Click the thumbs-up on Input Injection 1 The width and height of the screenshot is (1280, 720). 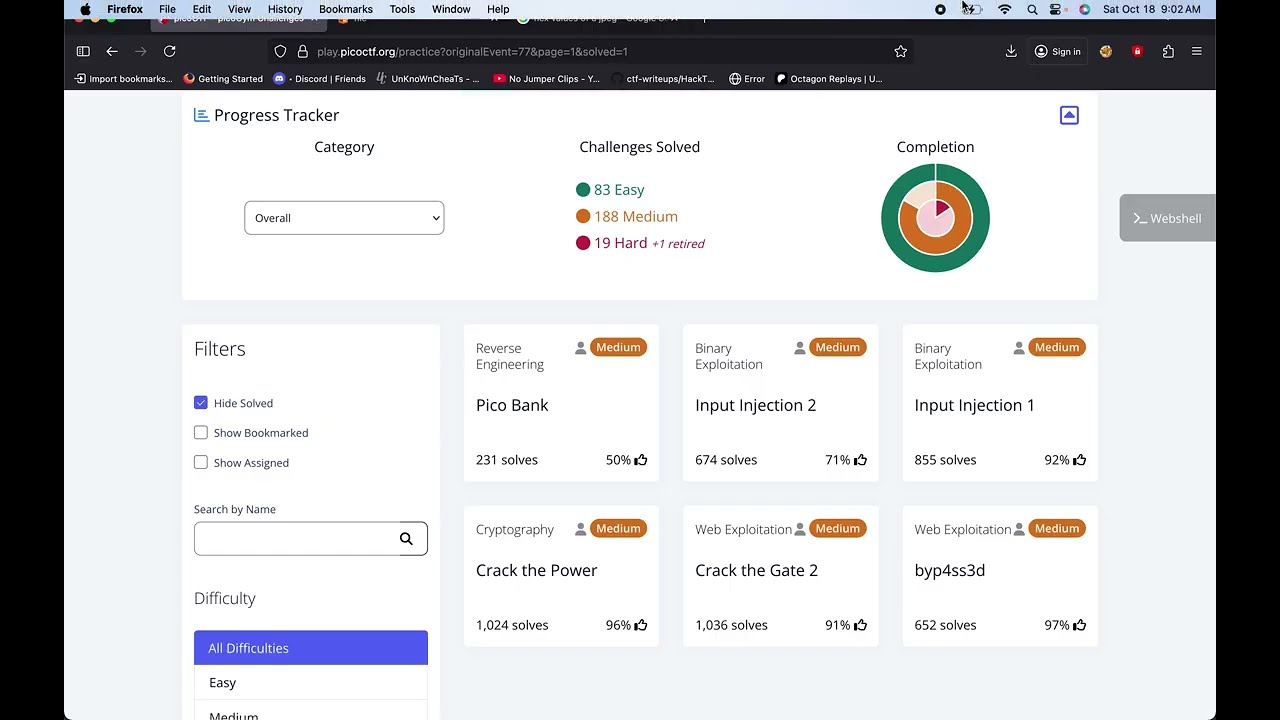pos(1079,460)
